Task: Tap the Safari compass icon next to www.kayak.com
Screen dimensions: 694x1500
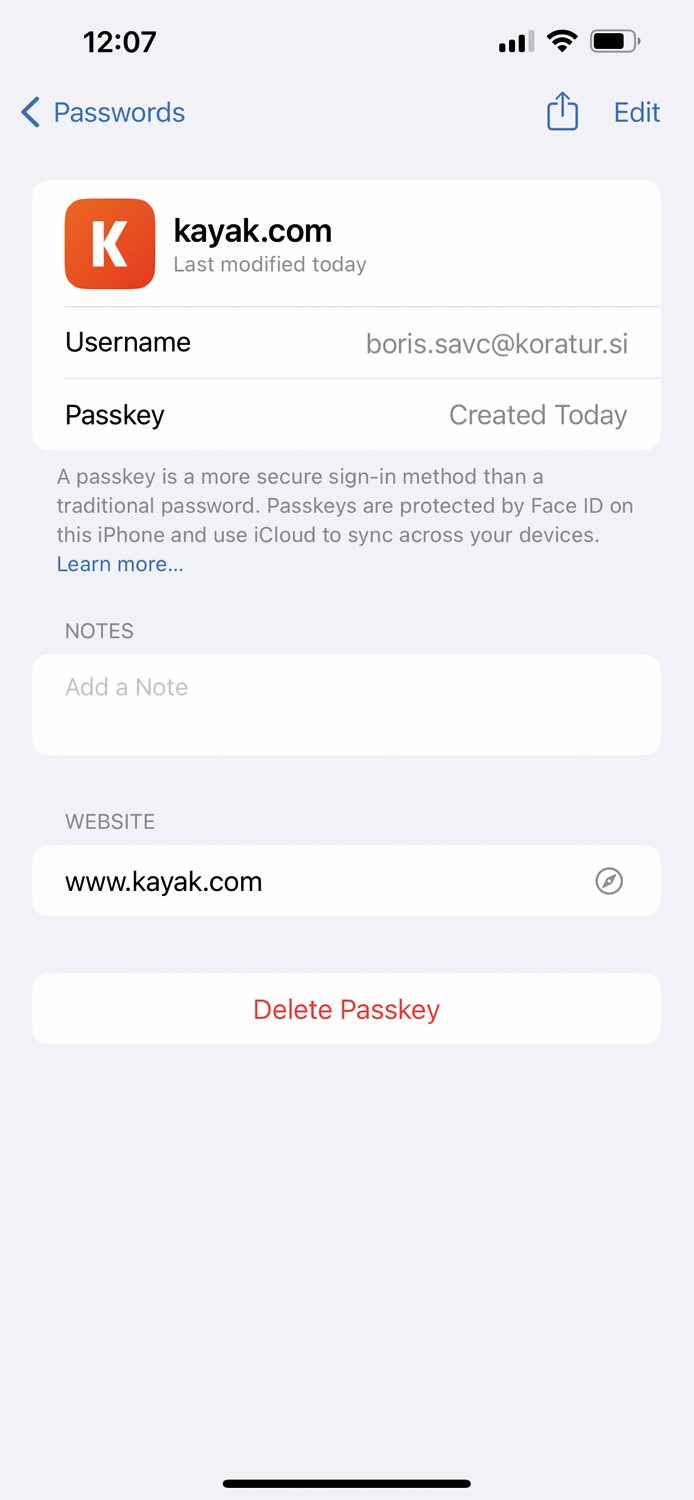Action: tap(609, 881)
